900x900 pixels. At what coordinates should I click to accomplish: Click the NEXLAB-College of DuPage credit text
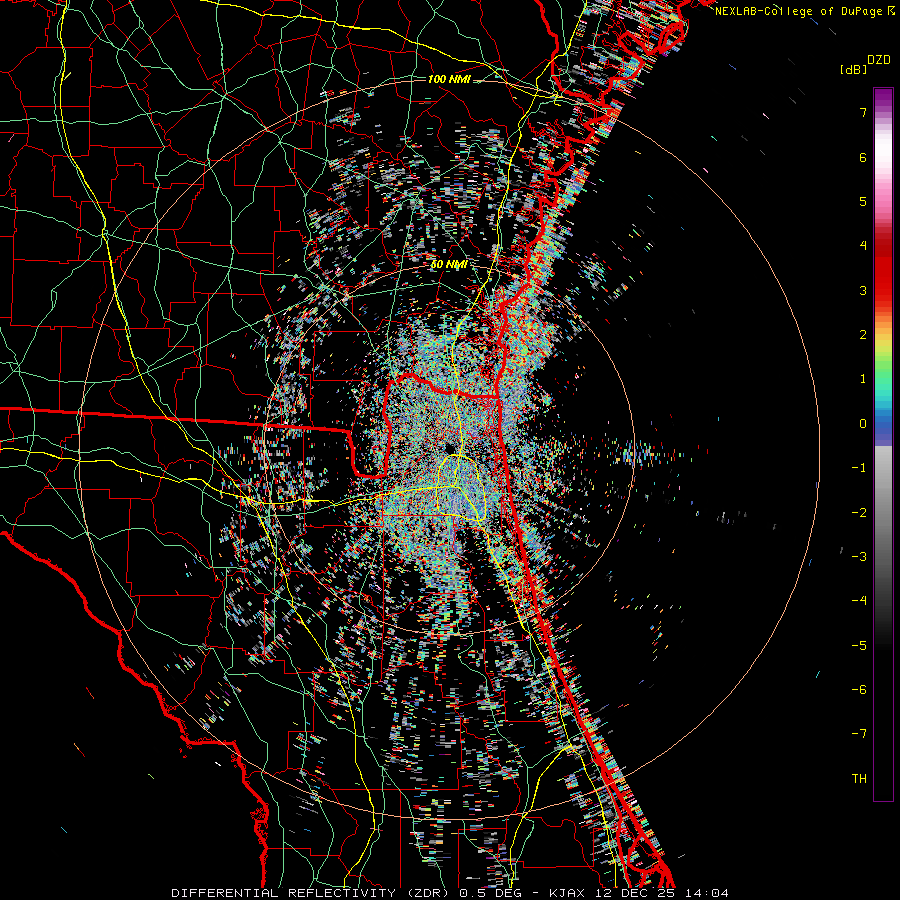click(798, 11)
